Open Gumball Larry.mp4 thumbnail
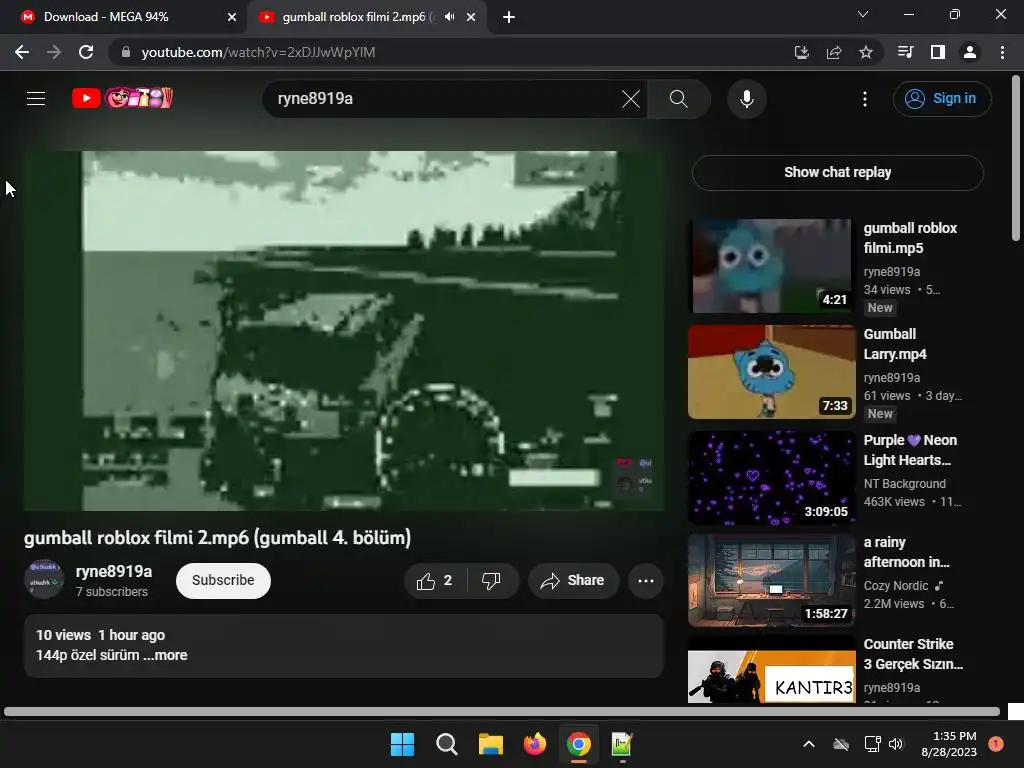Screen dimensions: 1024x768 point(771,372)
